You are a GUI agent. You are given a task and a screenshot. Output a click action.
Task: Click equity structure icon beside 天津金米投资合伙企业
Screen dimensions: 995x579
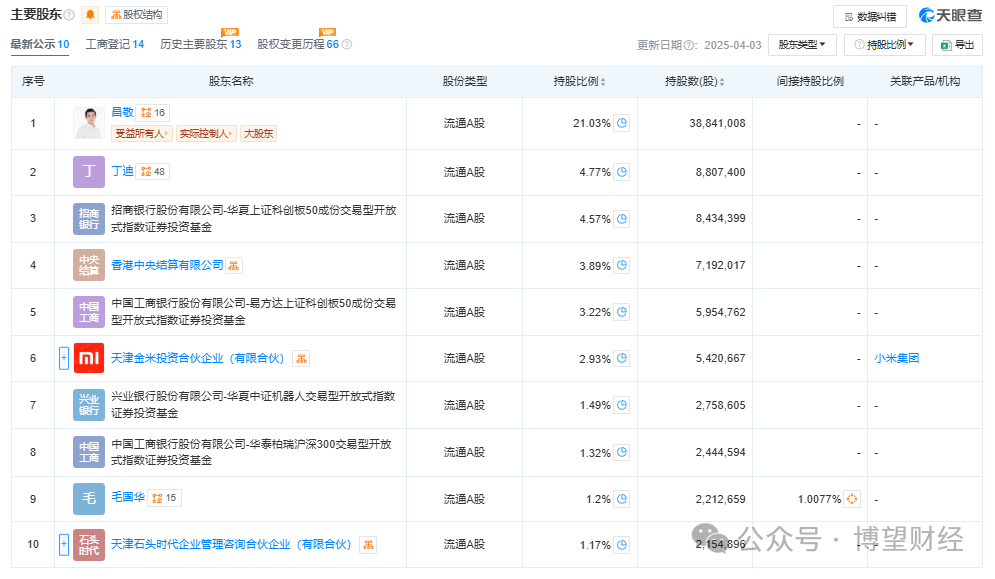pyautogui.click(x=300, y=358)
